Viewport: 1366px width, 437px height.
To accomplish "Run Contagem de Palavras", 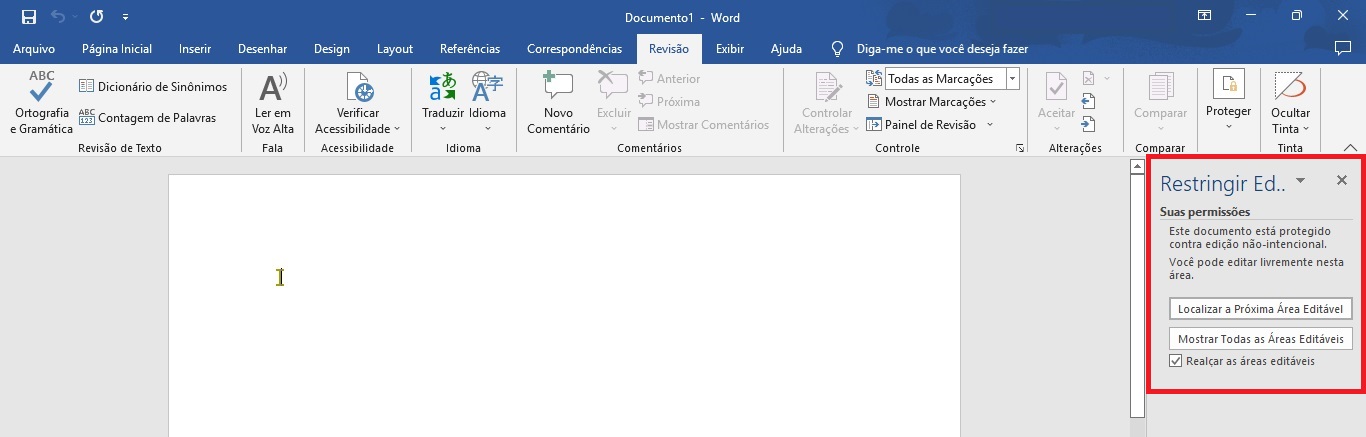I will [x=147, y=118].
